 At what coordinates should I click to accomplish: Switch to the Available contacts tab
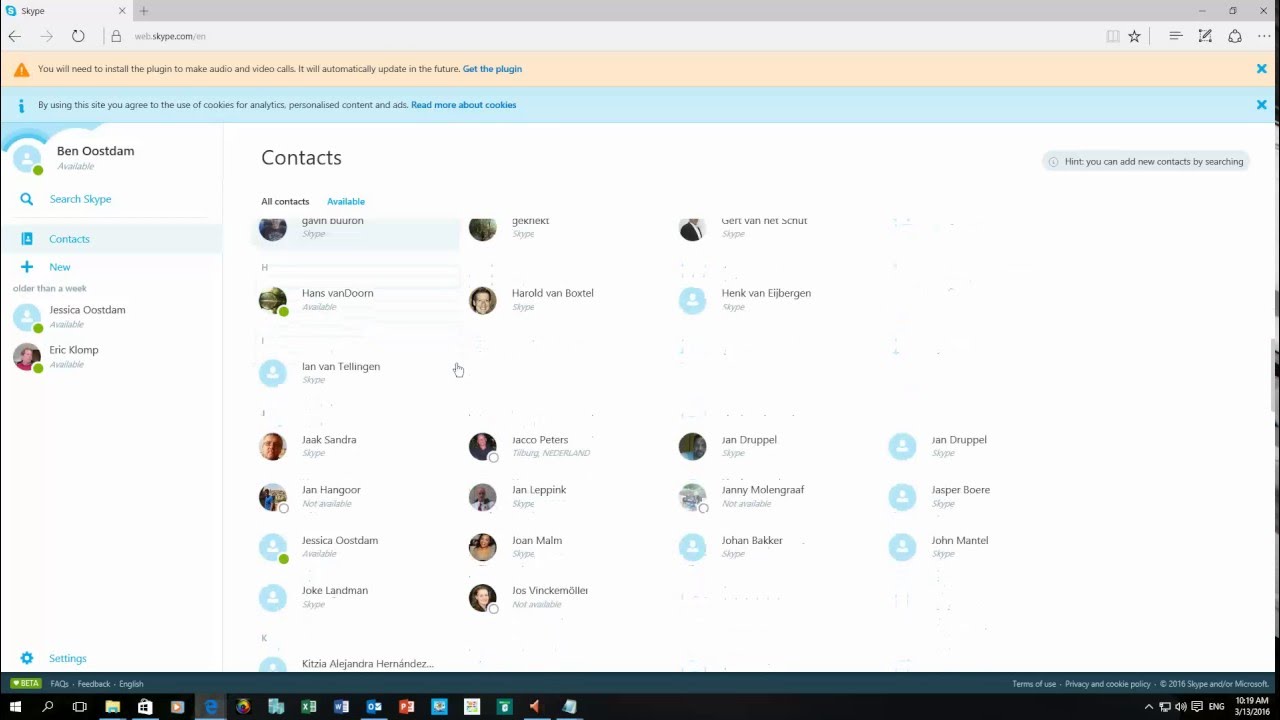346,201
